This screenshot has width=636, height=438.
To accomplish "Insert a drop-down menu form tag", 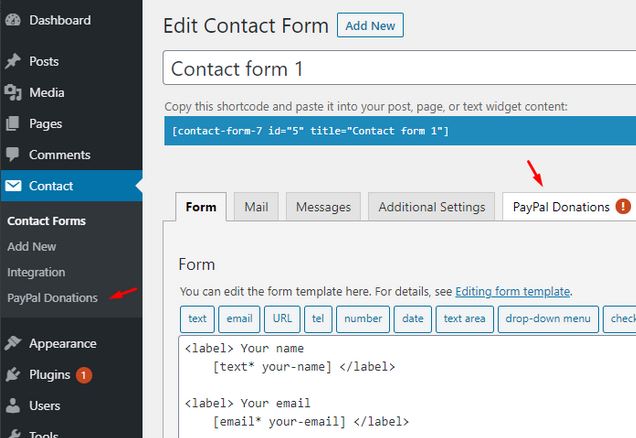I will coord(548,319).
